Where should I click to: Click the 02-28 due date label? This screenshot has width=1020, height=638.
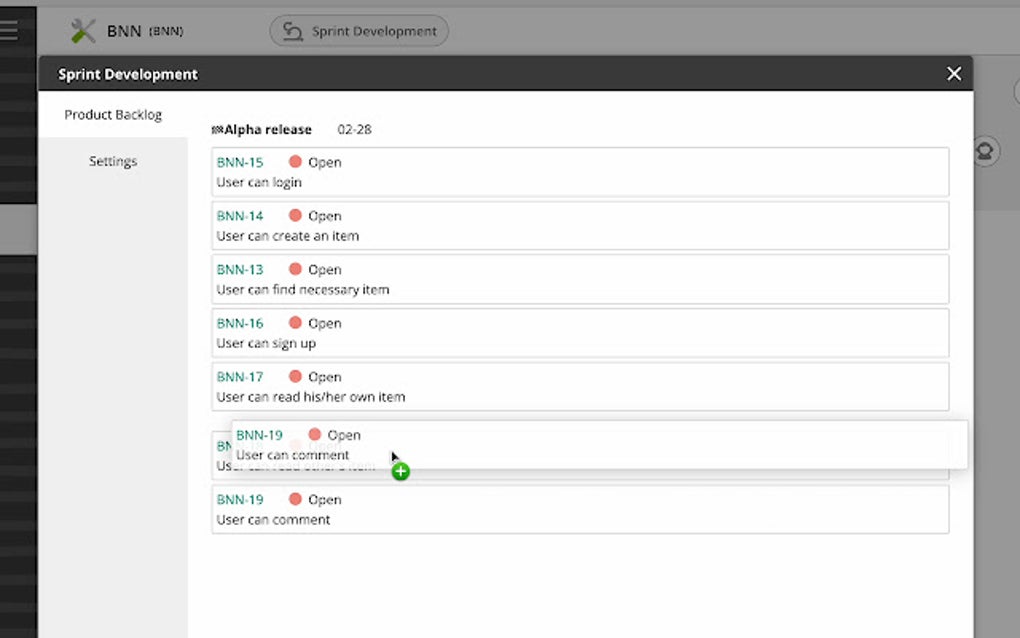[x=353, y=129]
